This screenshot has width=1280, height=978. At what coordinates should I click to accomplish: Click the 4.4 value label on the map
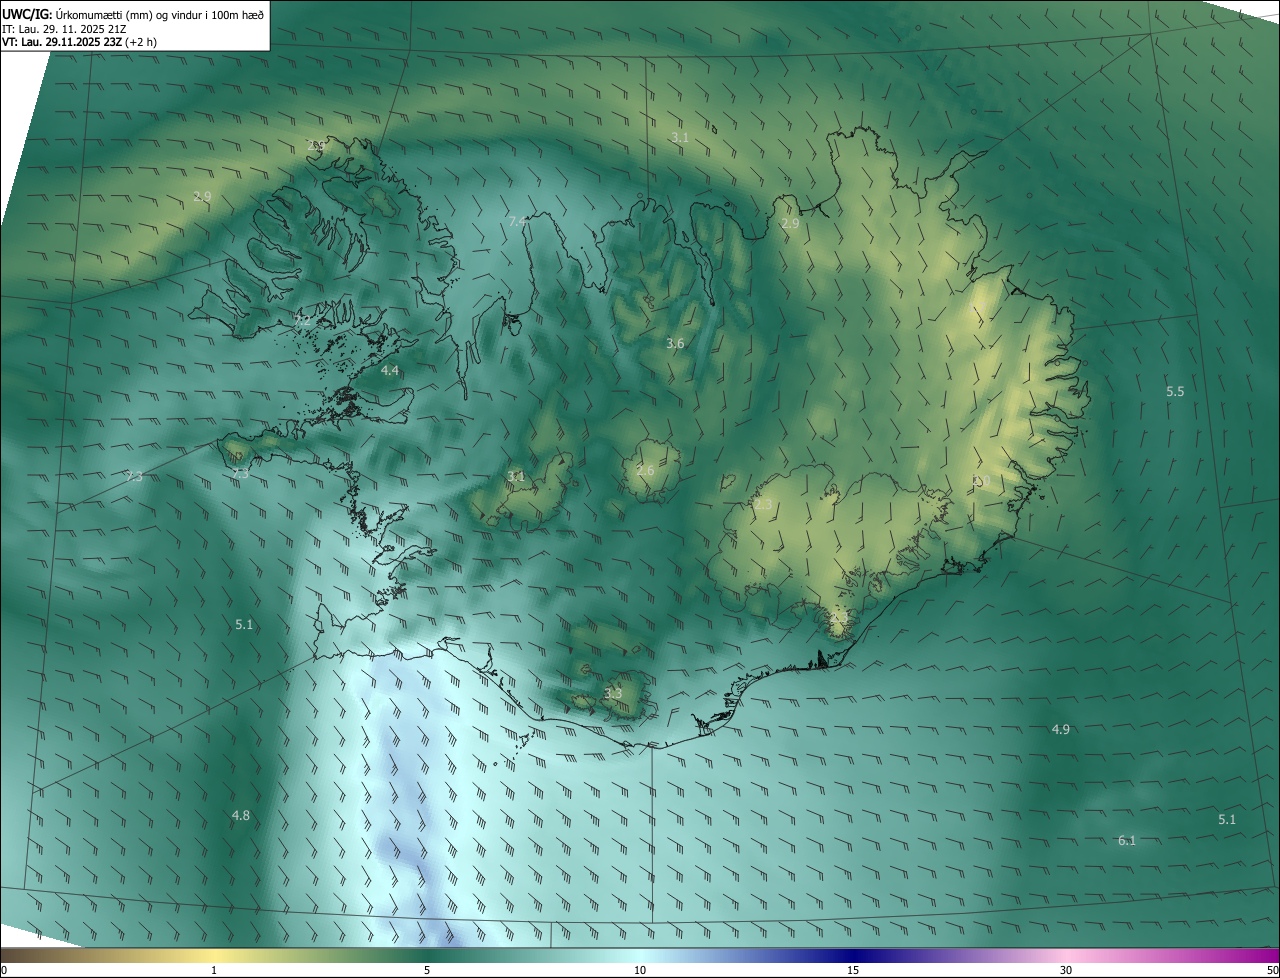390,371
